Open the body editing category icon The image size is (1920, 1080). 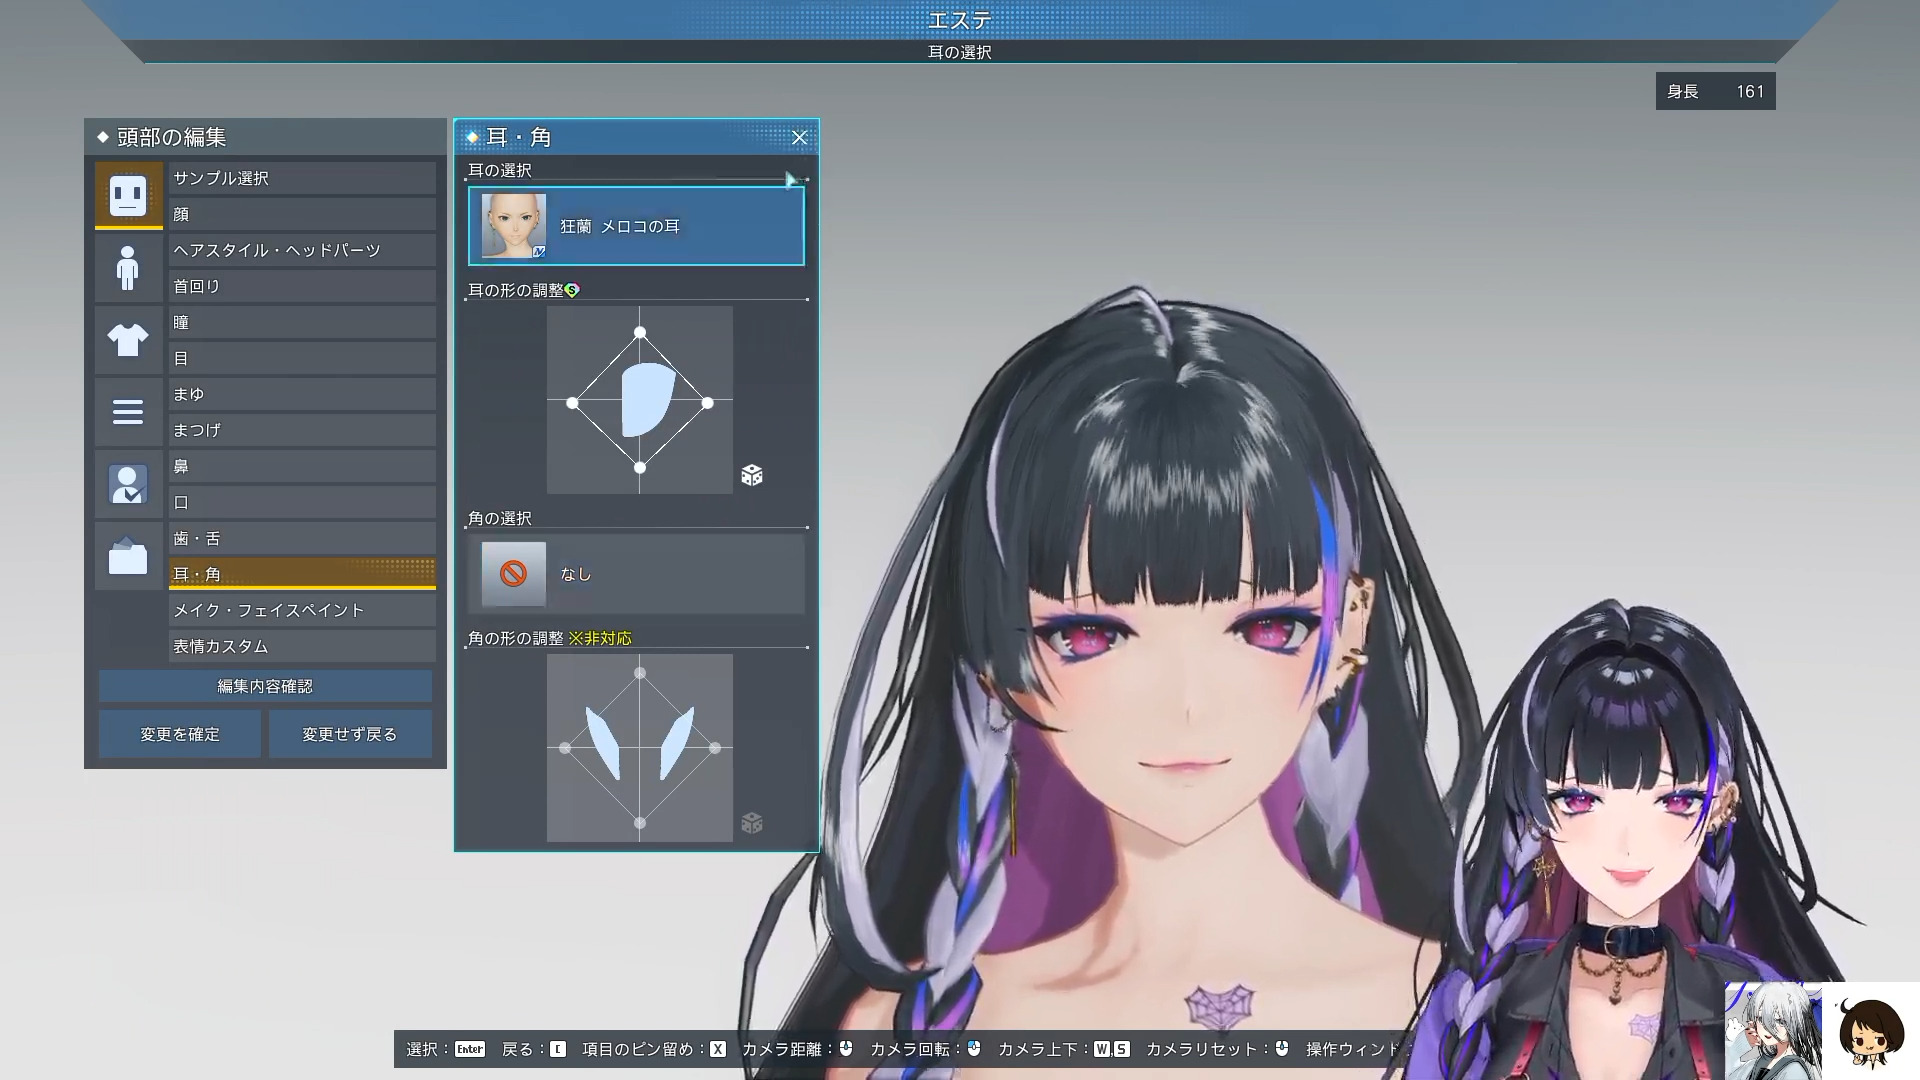tap(128, 268)
